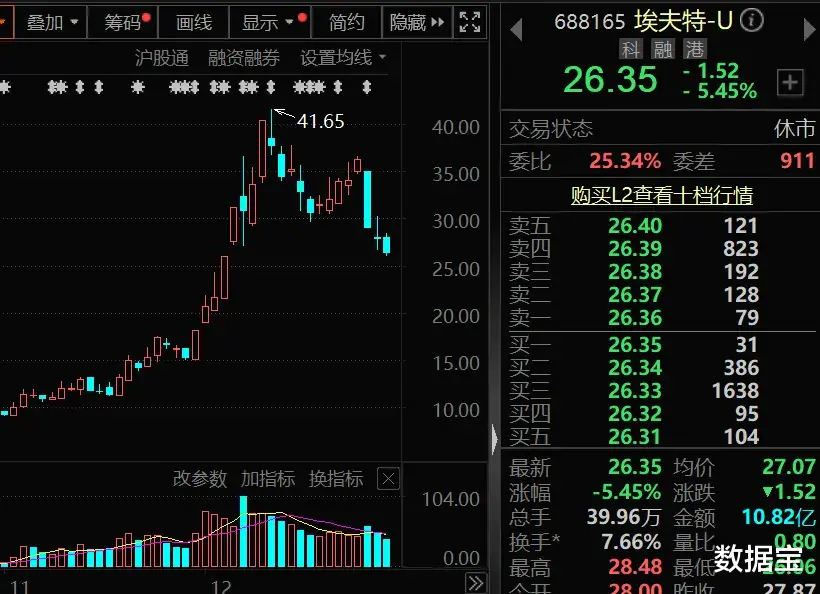Open stock info via the circled i icon

(x=752, y=21)
